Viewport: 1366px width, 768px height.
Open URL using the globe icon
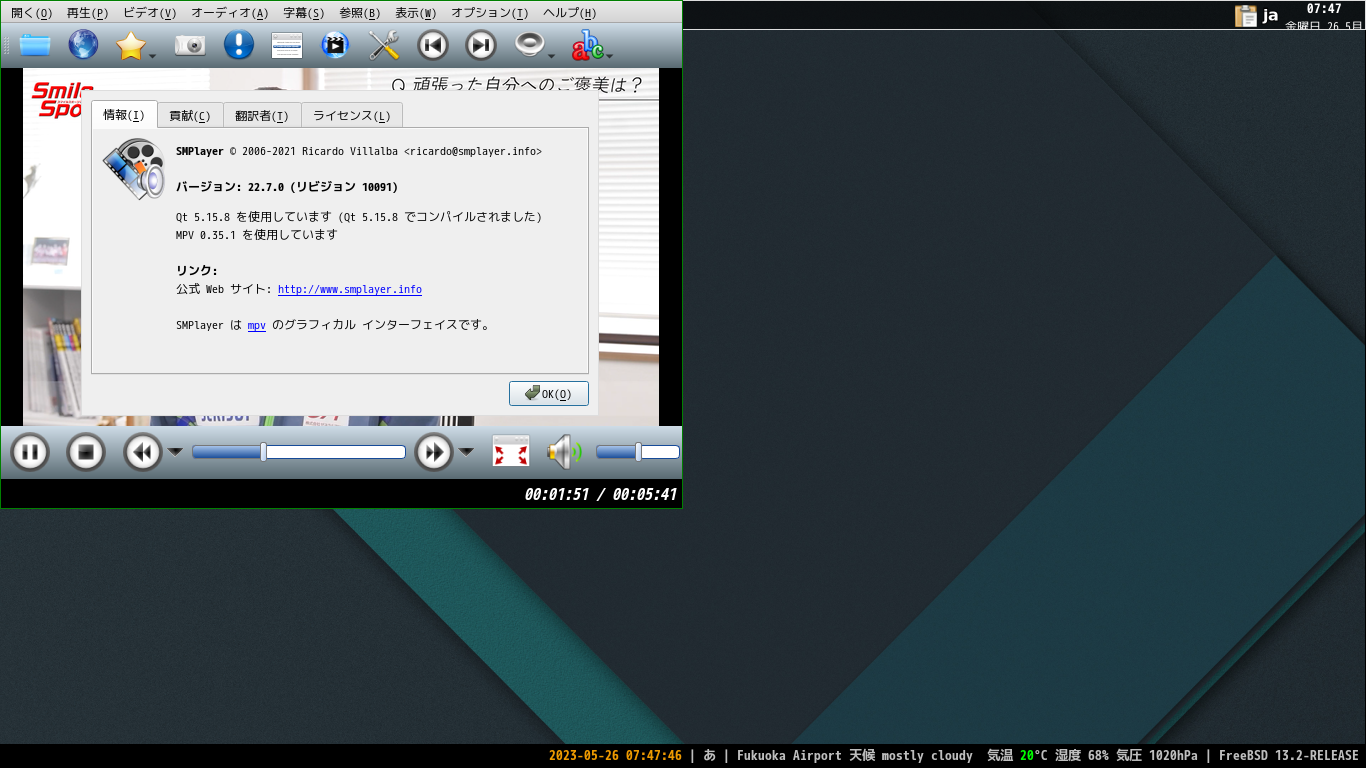[x=83, y=45]
